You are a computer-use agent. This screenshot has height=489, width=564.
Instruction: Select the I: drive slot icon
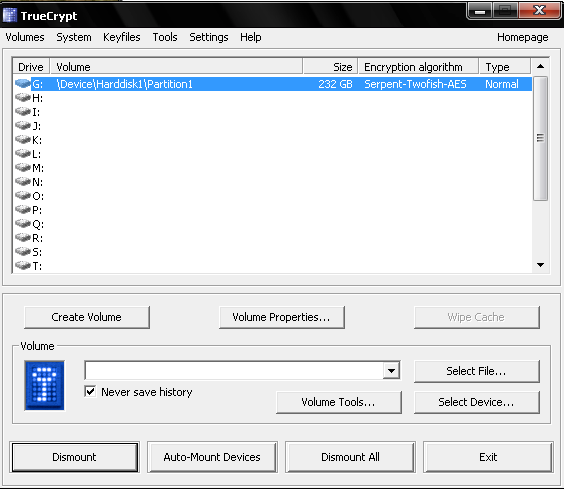23,112
